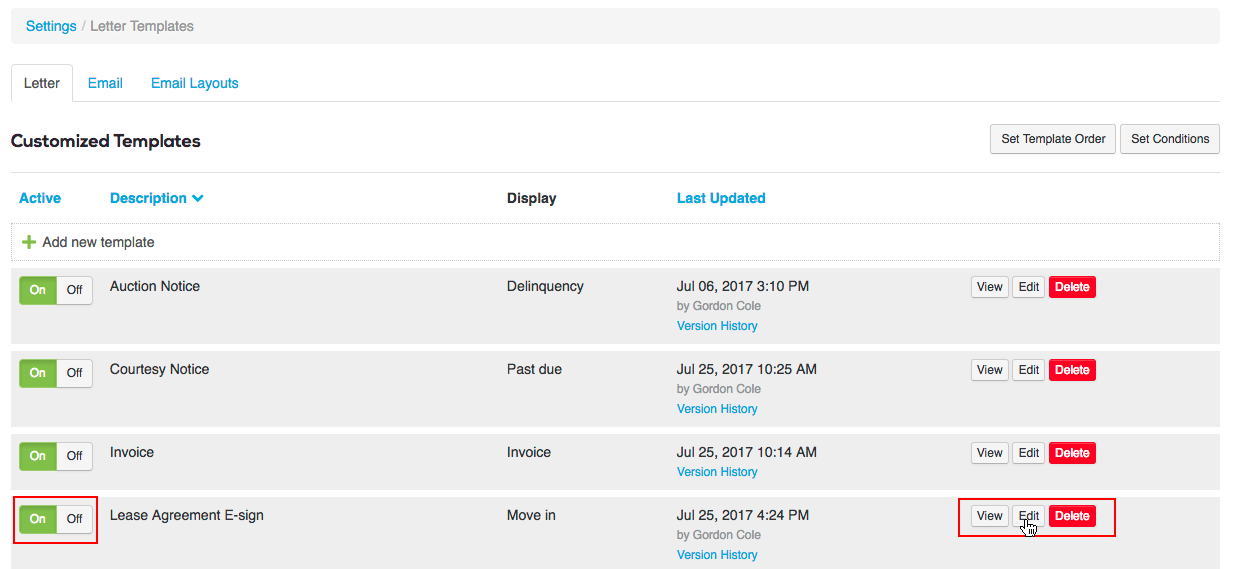Edit the Courtesy Notice template
The image size is (1233, 569).
point(1028,370)
